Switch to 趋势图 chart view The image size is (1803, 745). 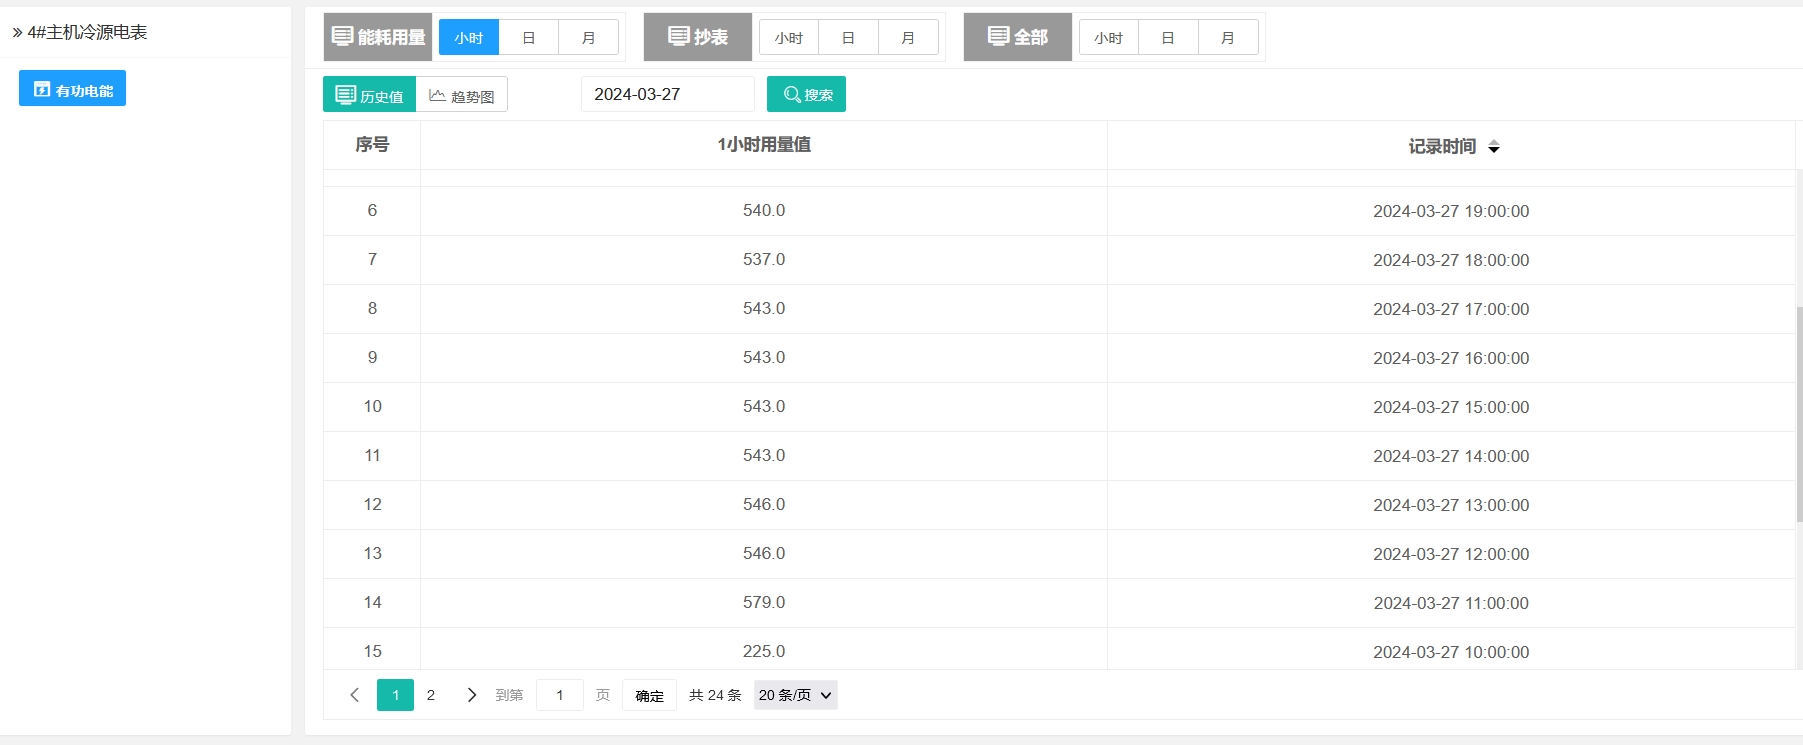[x=462, y=95]
